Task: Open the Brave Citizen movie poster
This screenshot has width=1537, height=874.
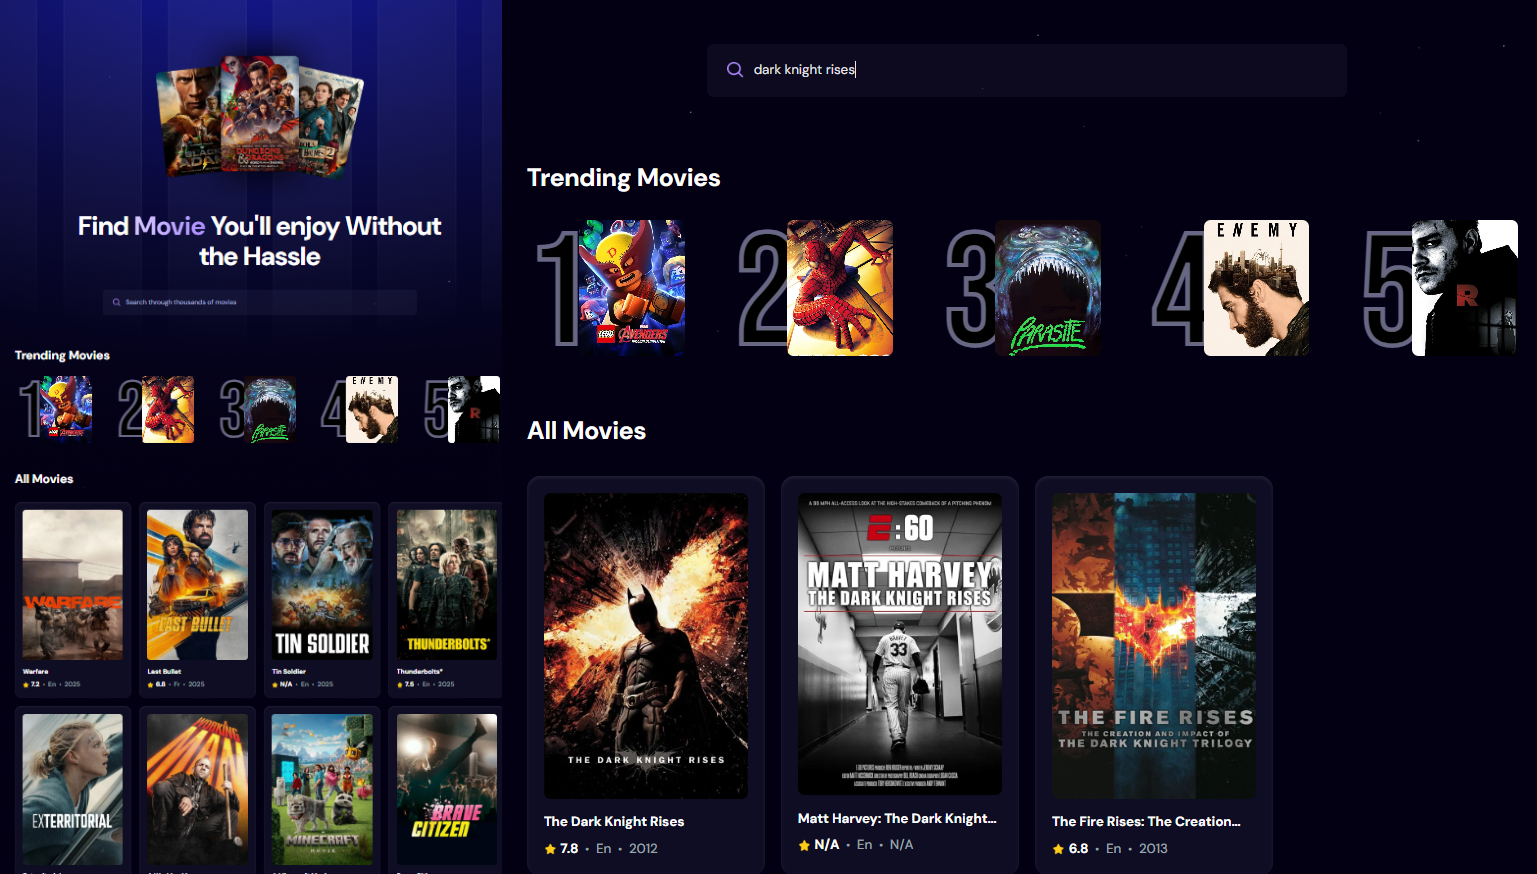Action: (x=447, y=789)
